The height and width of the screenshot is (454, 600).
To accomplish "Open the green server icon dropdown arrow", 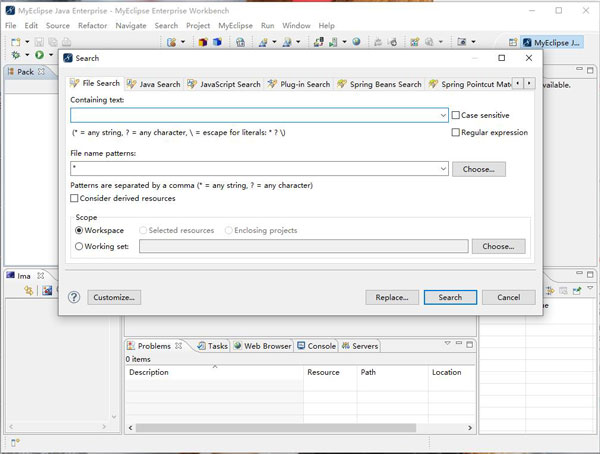I will 344,42.
